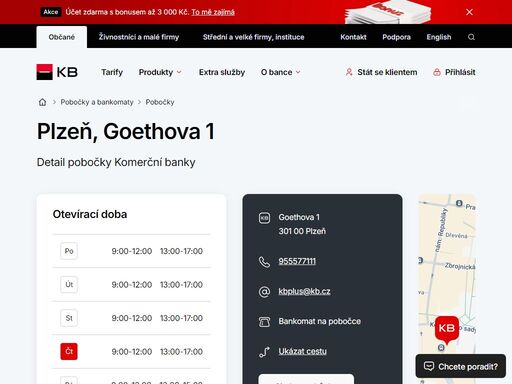Open Extra služby menu item
Image resolution: width=512 pixels, height=384 pixels.
pyautogui.click(x=222, y=72)
